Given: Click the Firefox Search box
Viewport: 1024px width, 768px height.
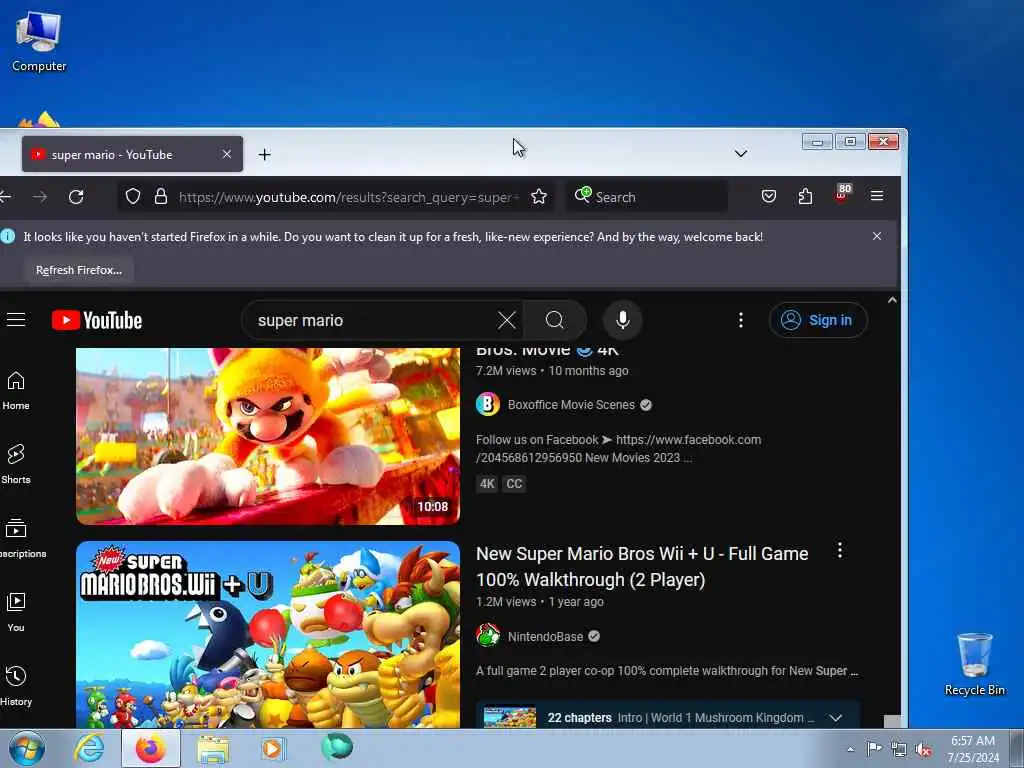Looking at the screenshot, I should coord(647,197).
